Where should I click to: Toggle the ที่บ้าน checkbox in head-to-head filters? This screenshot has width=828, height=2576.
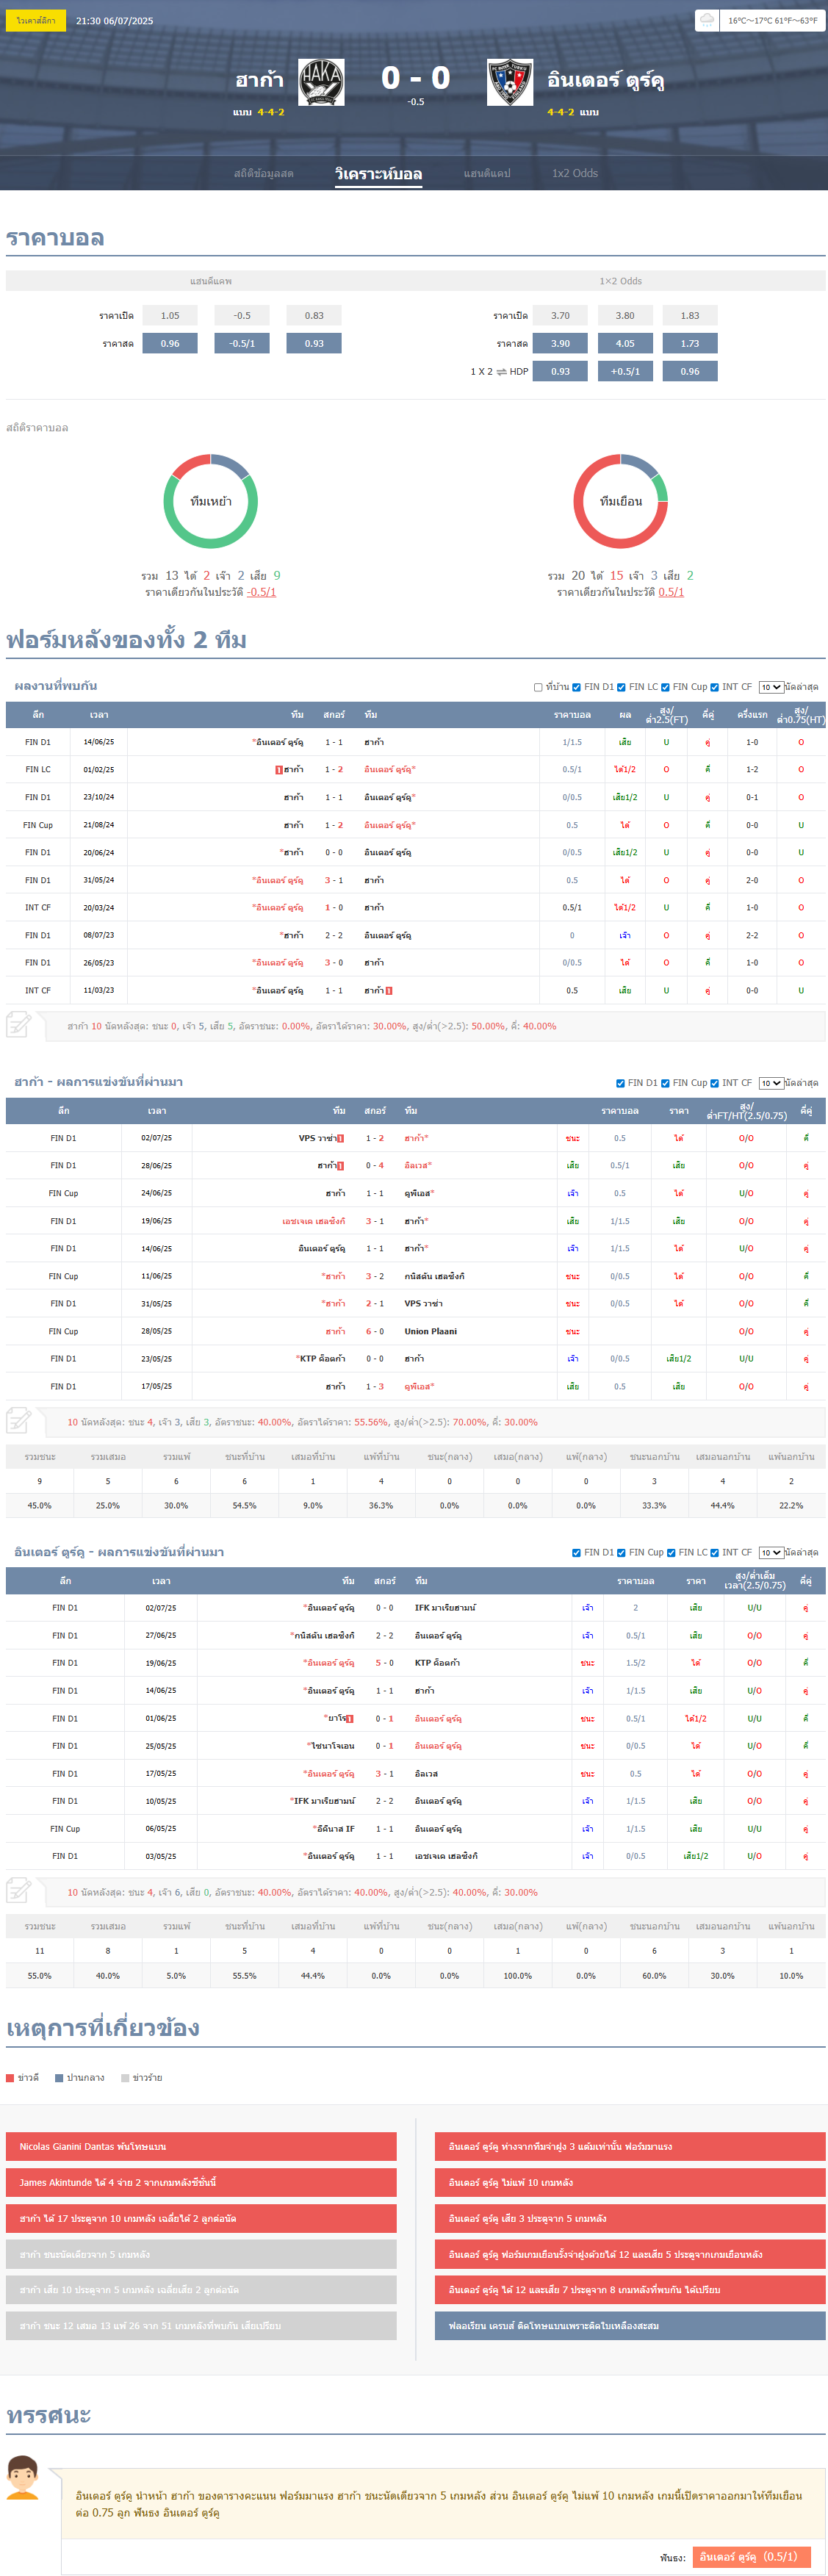[x=538, y=687]
